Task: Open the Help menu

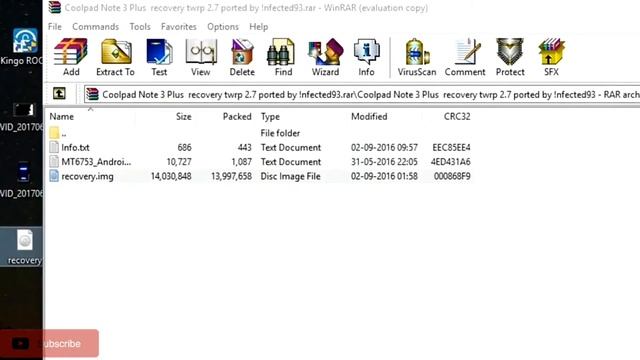Action: [259, 27]
